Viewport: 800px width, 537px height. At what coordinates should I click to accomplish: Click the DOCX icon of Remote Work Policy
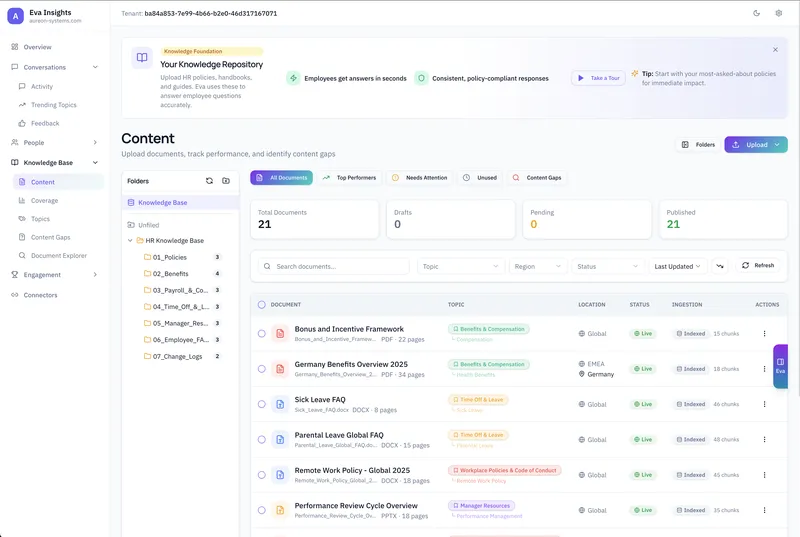(x=280, y=475)
